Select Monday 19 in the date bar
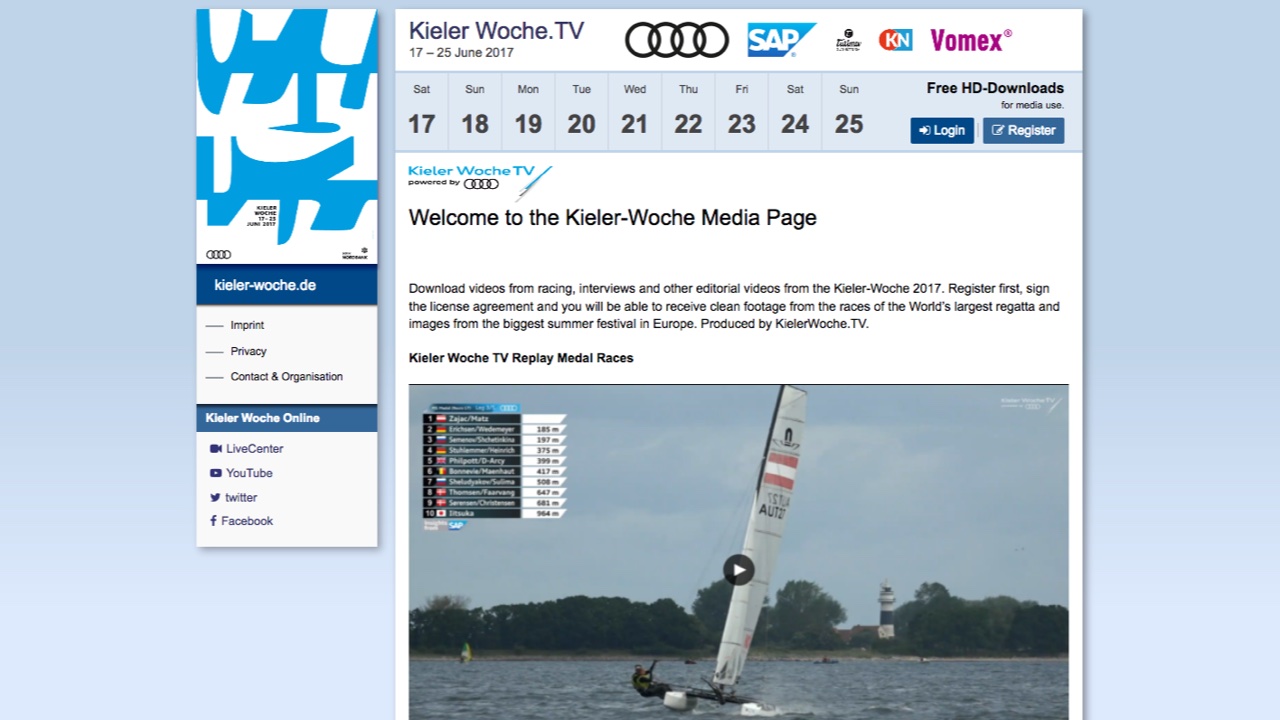 click(528, 111)
